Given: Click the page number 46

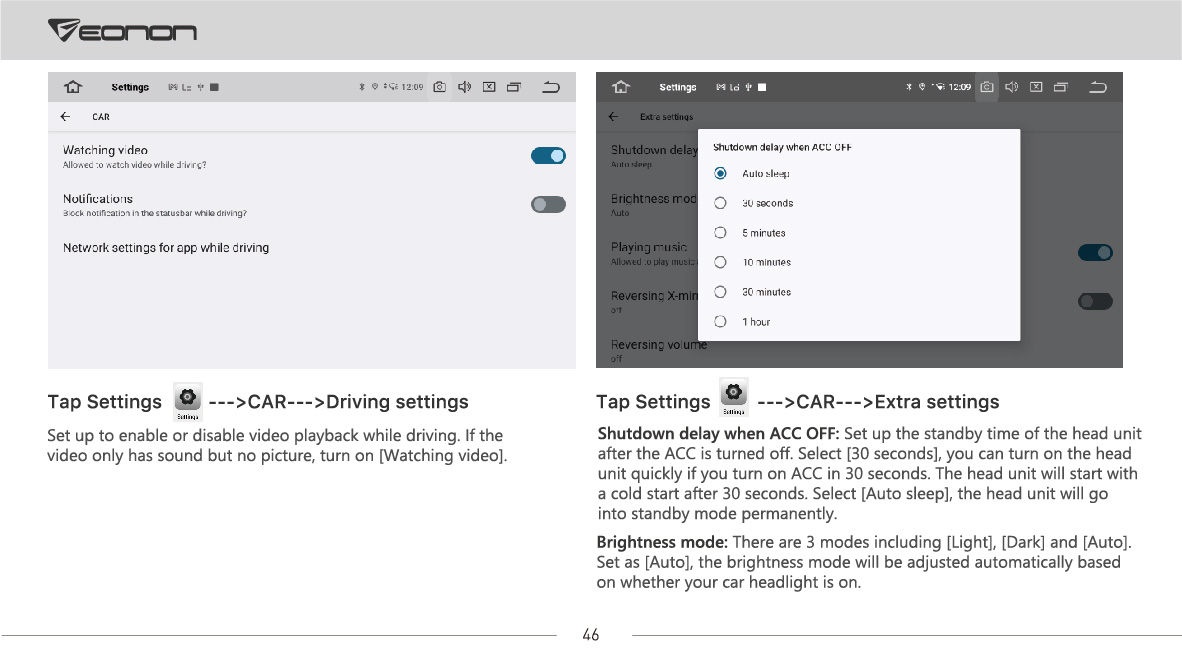Looking at the screenshot, I should 591,635.
